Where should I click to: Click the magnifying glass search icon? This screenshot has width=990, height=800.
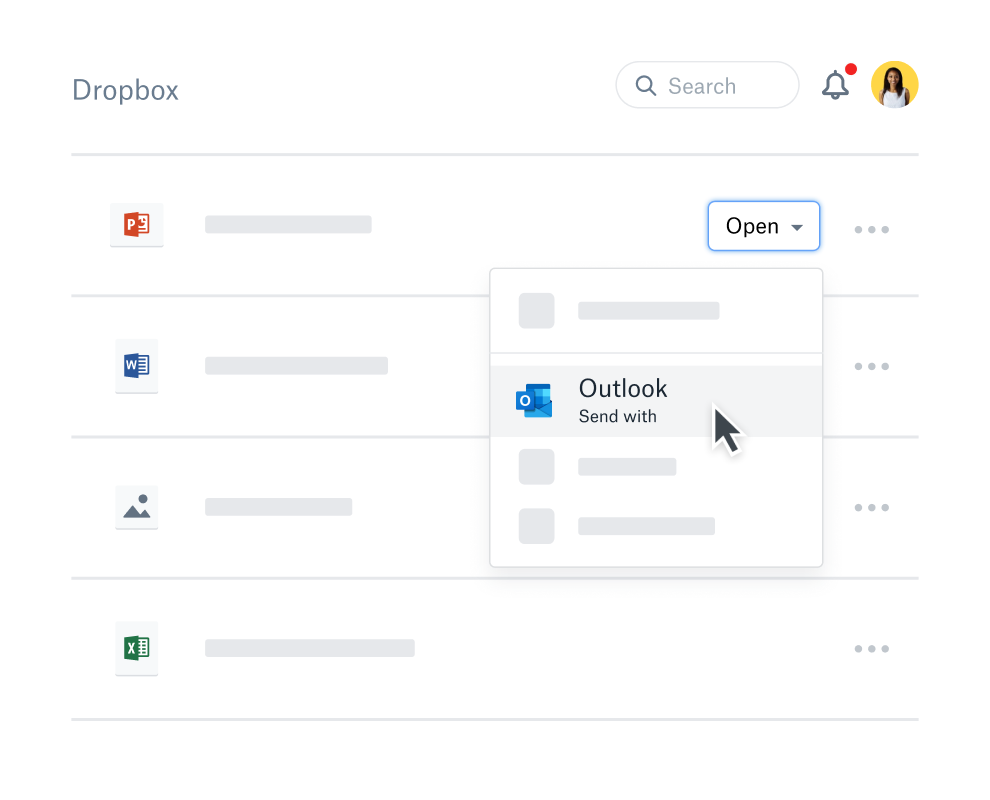[646, 86]
